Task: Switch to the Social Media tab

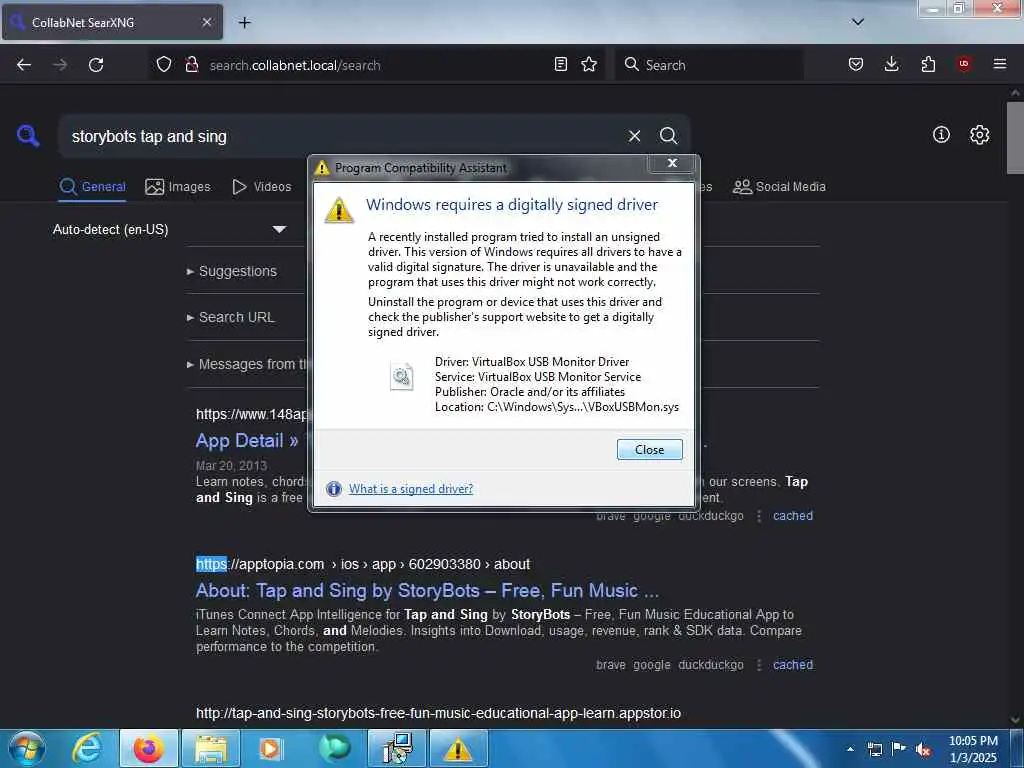Action: [779, 187]
